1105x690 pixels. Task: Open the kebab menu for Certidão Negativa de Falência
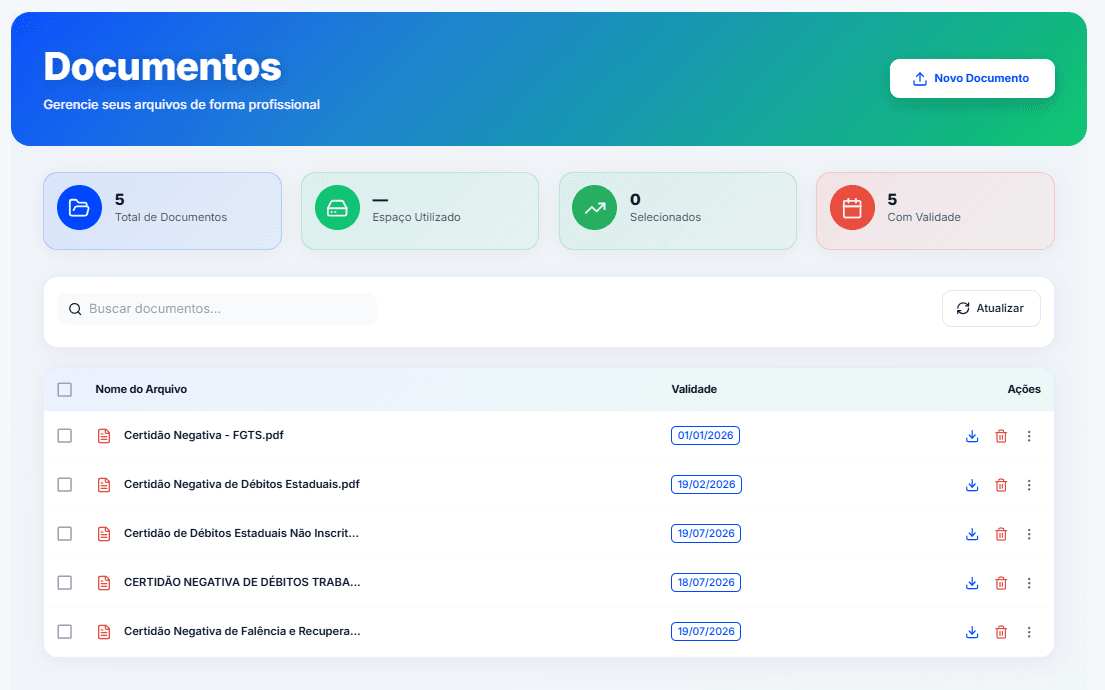pyautogui.click(x=1029, y=632)
